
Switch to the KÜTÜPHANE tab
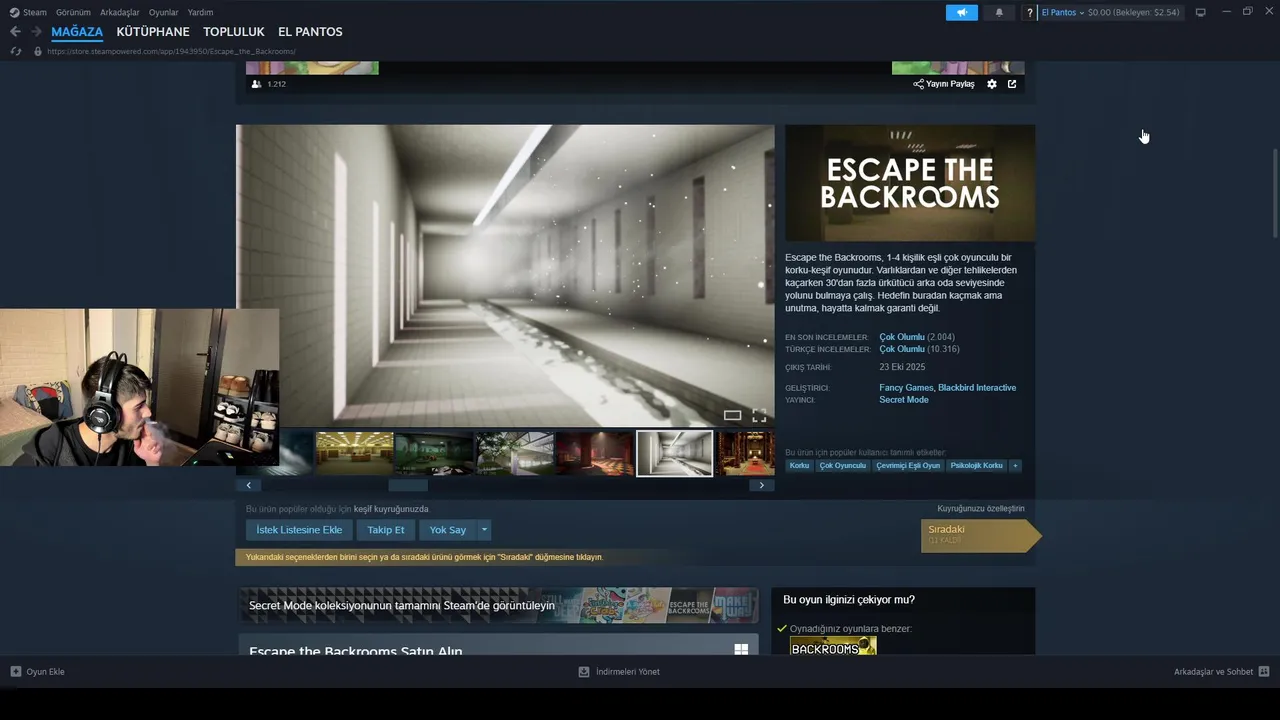153,32
